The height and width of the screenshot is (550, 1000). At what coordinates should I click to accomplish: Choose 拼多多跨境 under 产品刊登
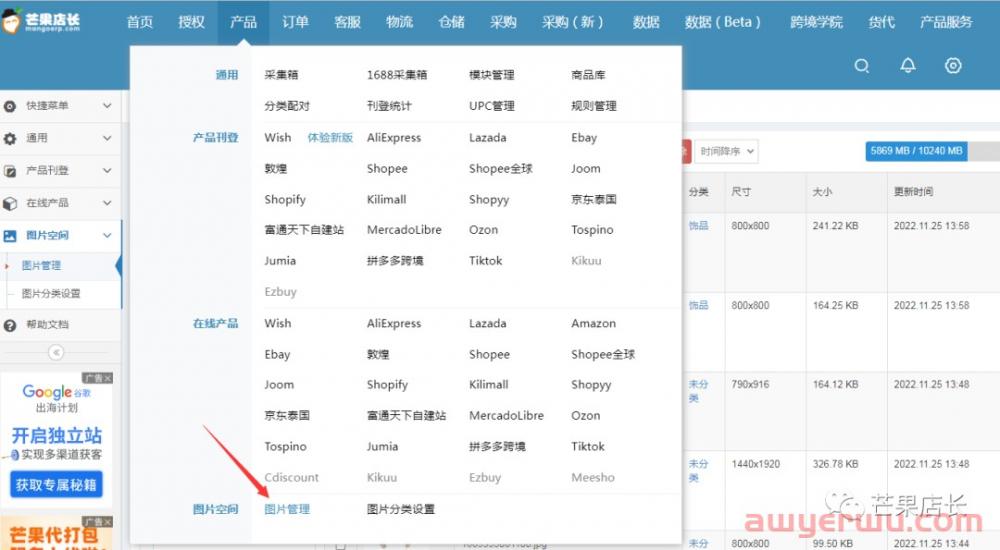(x=395, y=260)
